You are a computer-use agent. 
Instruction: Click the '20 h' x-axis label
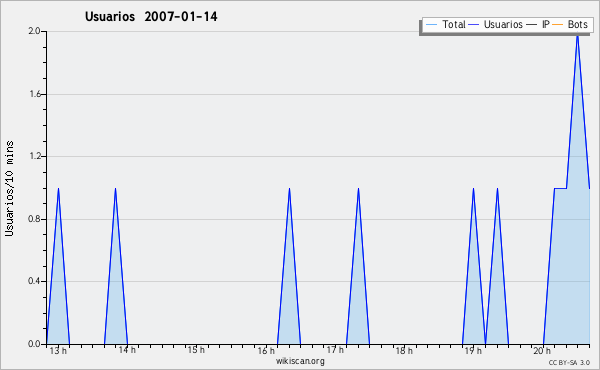(x=542, y=350)
